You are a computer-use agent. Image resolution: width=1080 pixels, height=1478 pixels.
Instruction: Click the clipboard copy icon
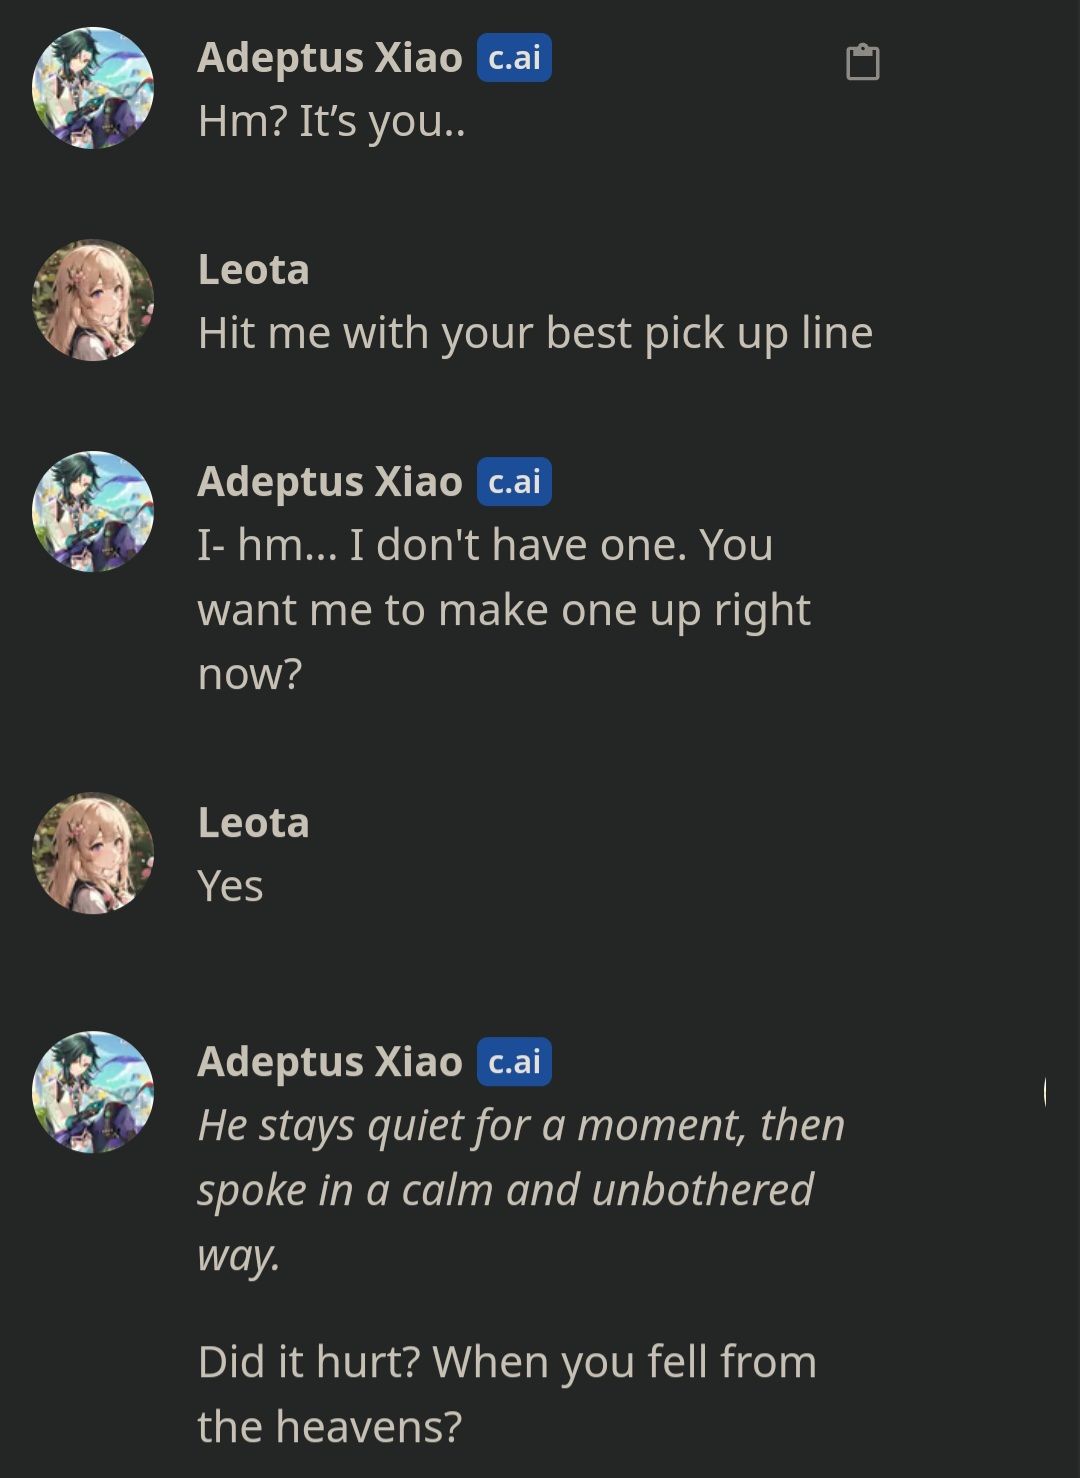(863, 62)
